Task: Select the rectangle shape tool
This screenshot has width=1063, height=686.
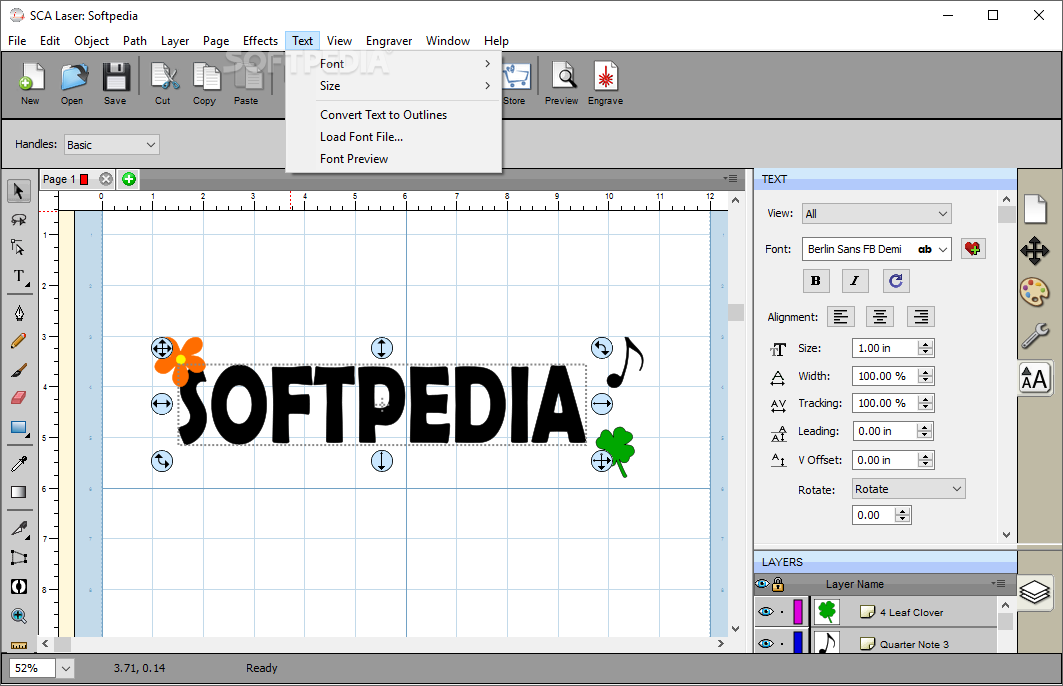Action: click(x=19, y=428)
